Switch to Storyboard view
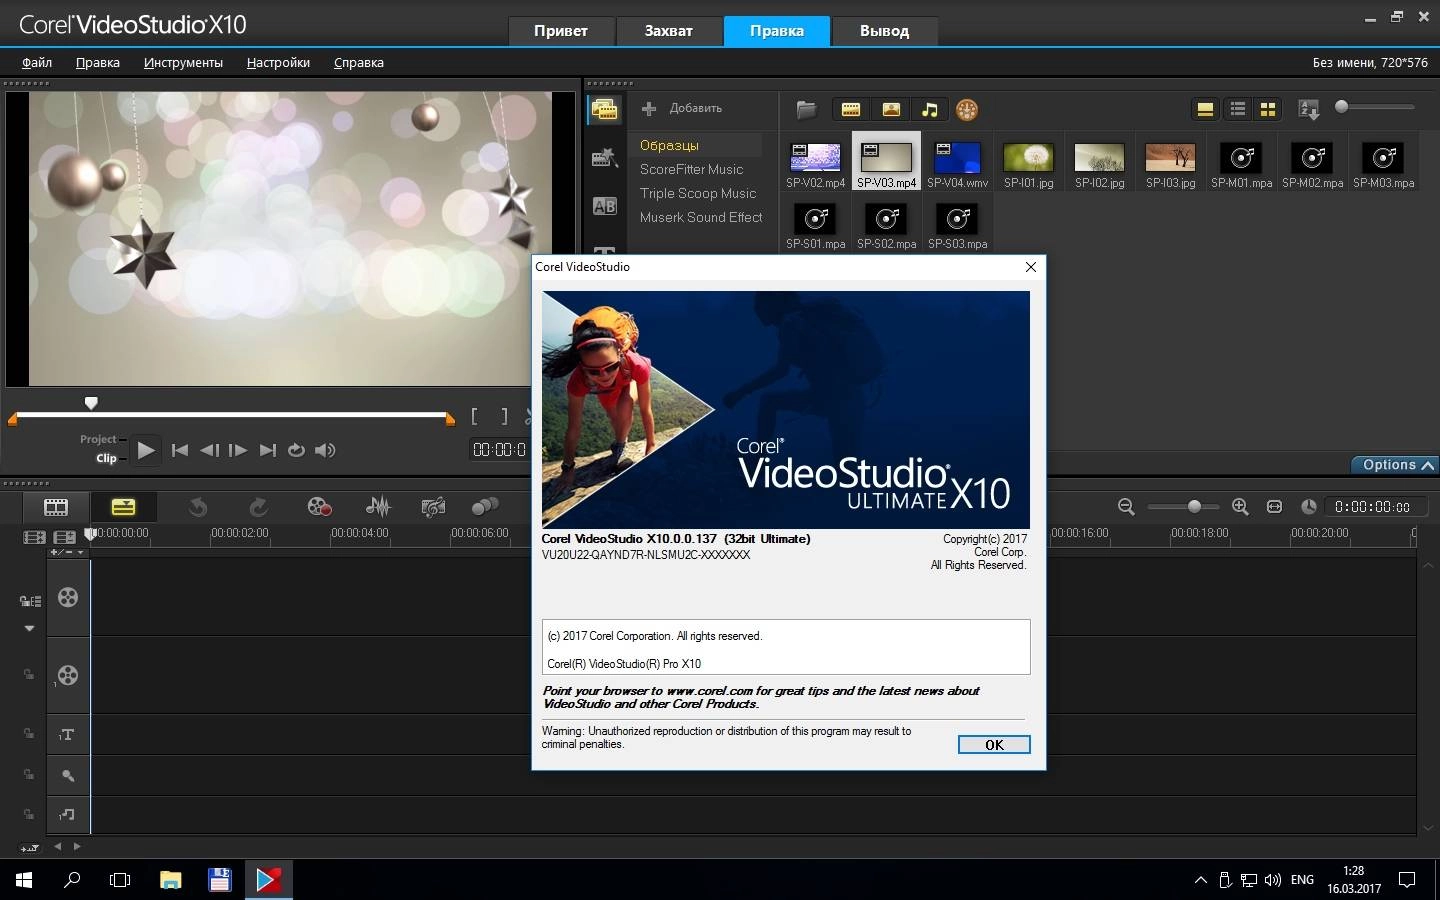The height and width of the screenshot is (900, 1440). (56, 507)
